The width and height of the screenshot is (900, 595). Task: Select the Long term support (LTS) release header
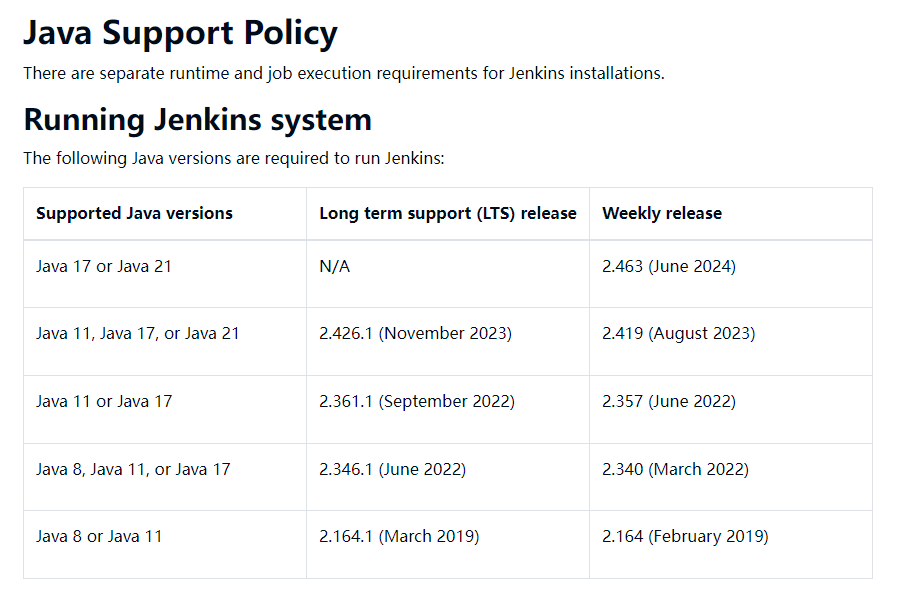coord(448,213)
